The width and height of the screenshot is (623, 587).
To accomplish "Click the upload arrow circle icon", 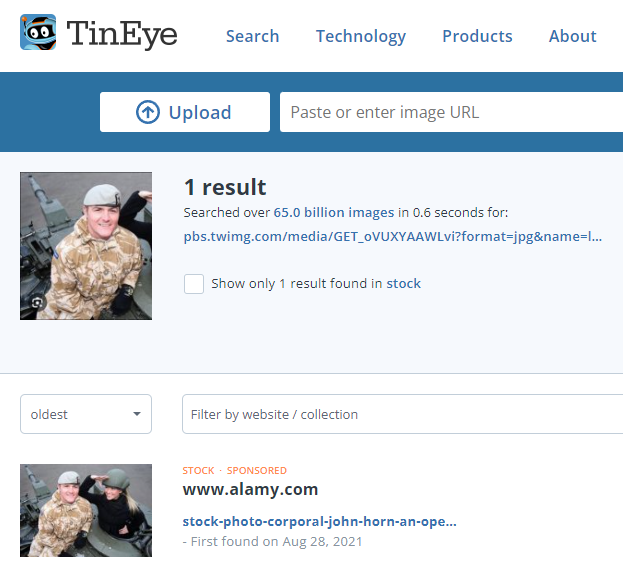I will point(148,112).
